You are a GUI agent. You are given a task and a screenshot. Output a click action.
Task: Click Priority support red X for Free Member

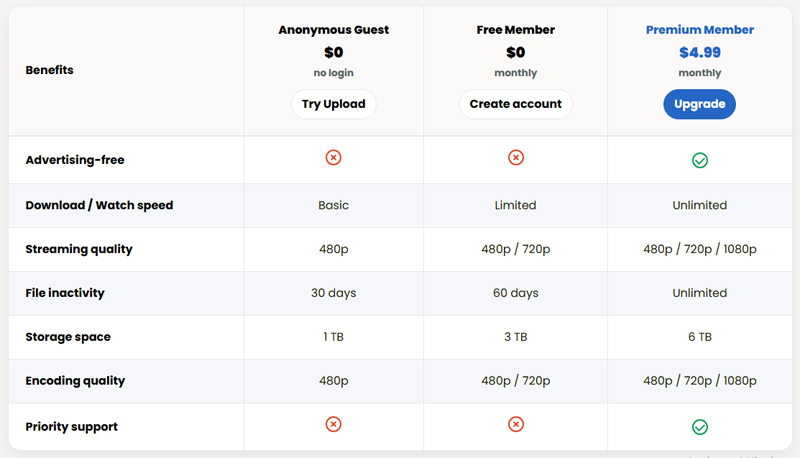click(x=515, y=424)
